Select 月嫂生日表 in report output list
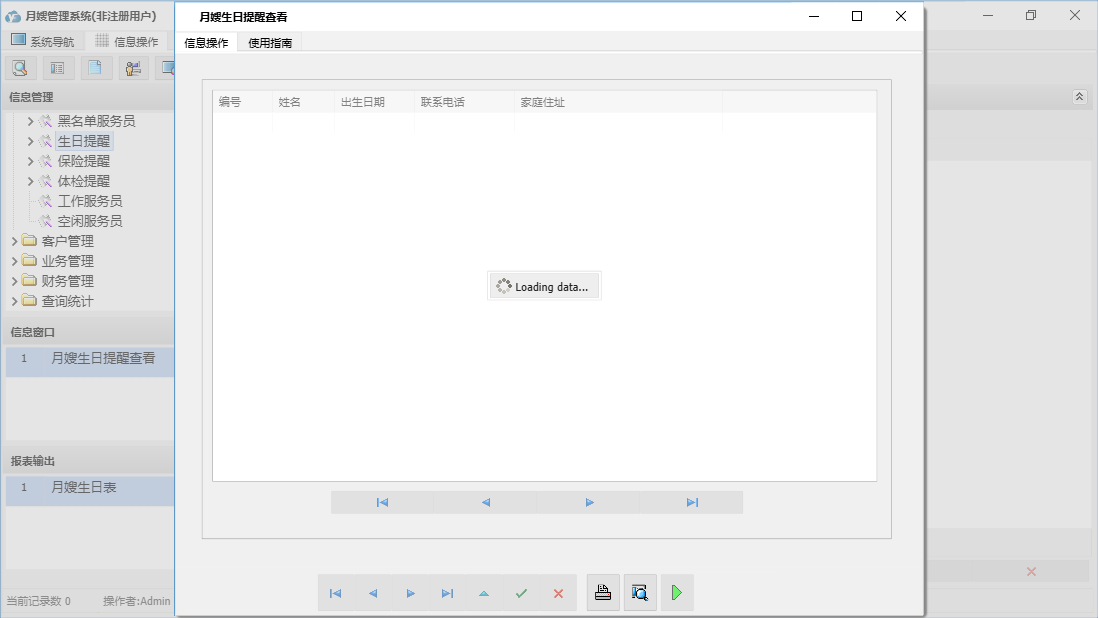The height and width of the screenshot is (618, 1098). 84,488
